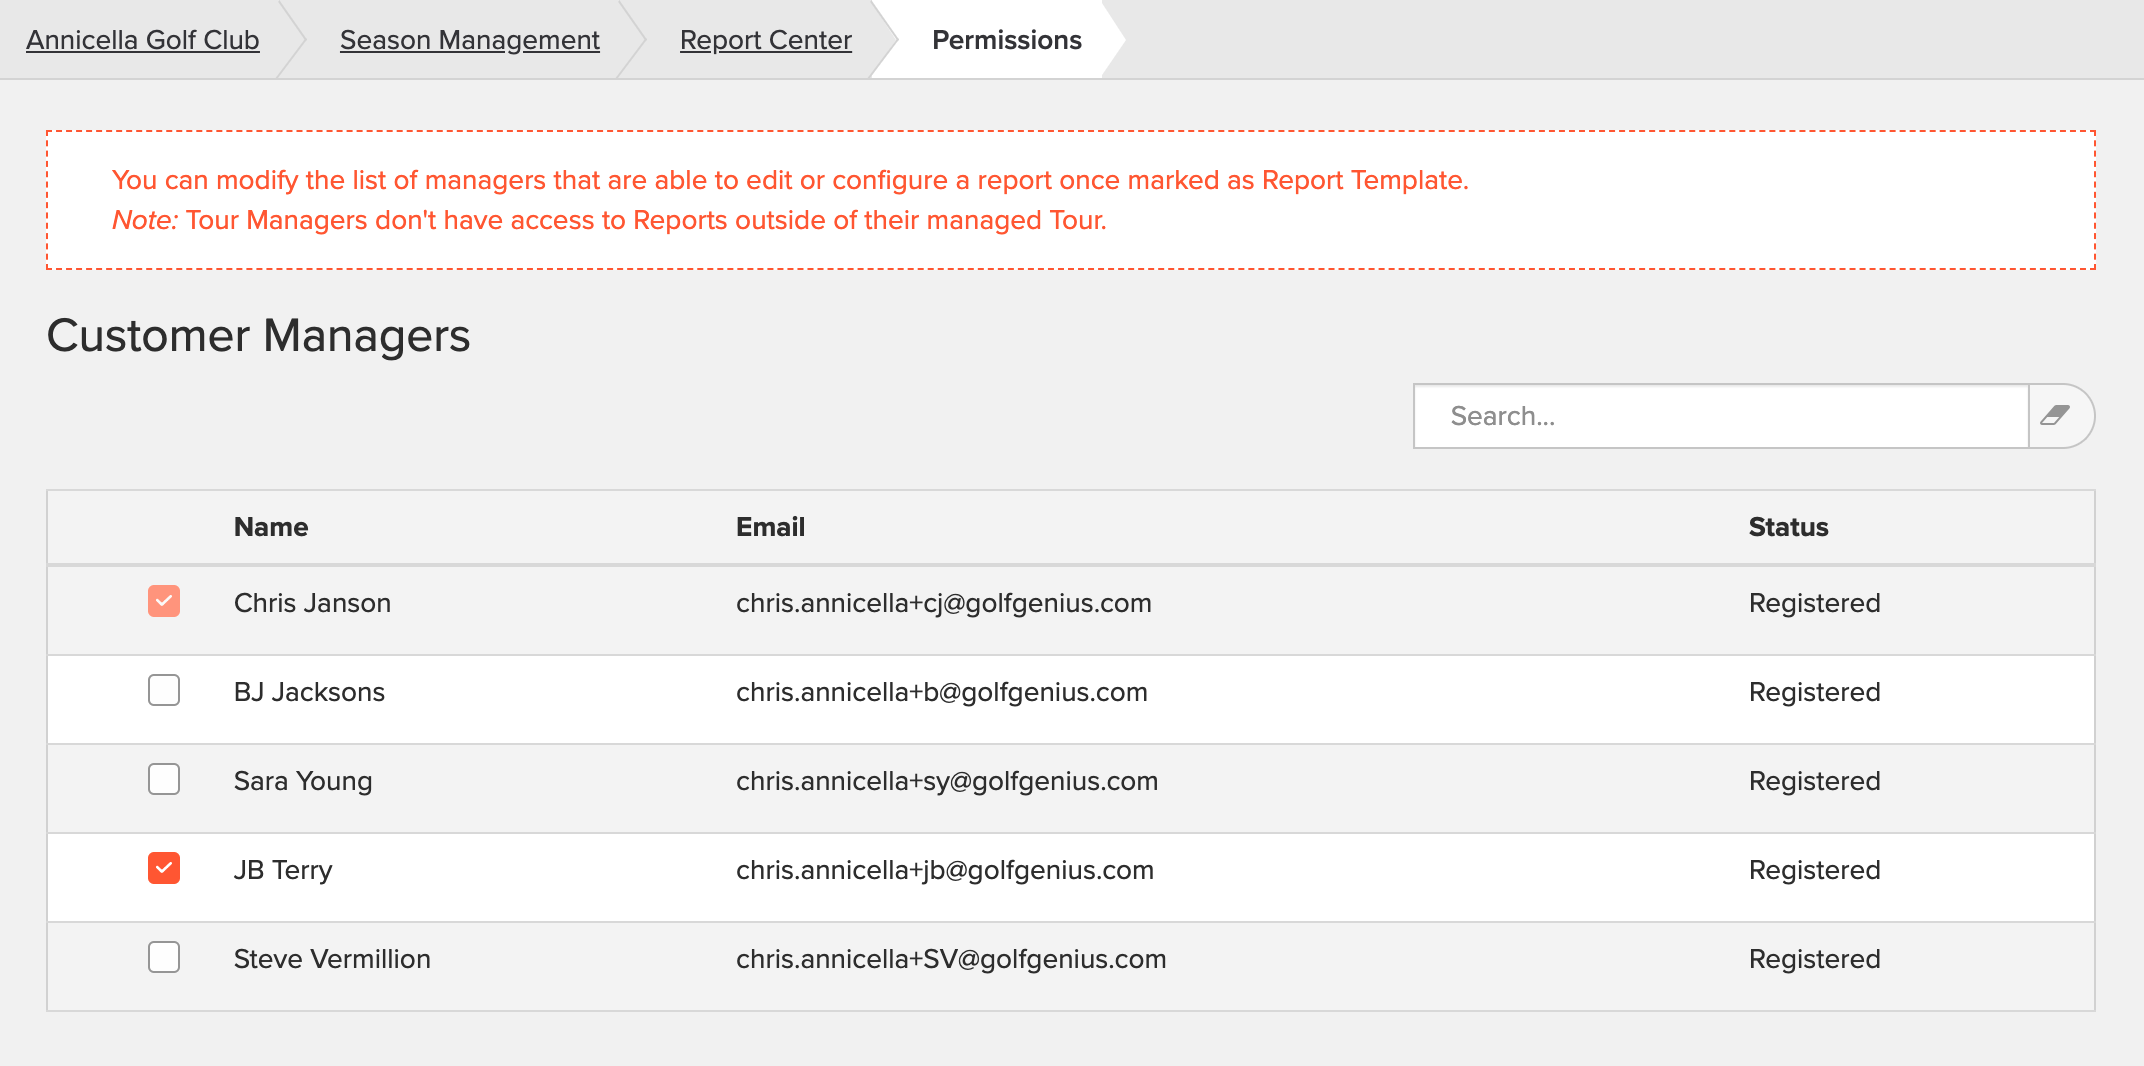This screenshot has width=2144, height=1066.
Task: Click the BJ Jacksons name cell
Action: coord(309,692)
